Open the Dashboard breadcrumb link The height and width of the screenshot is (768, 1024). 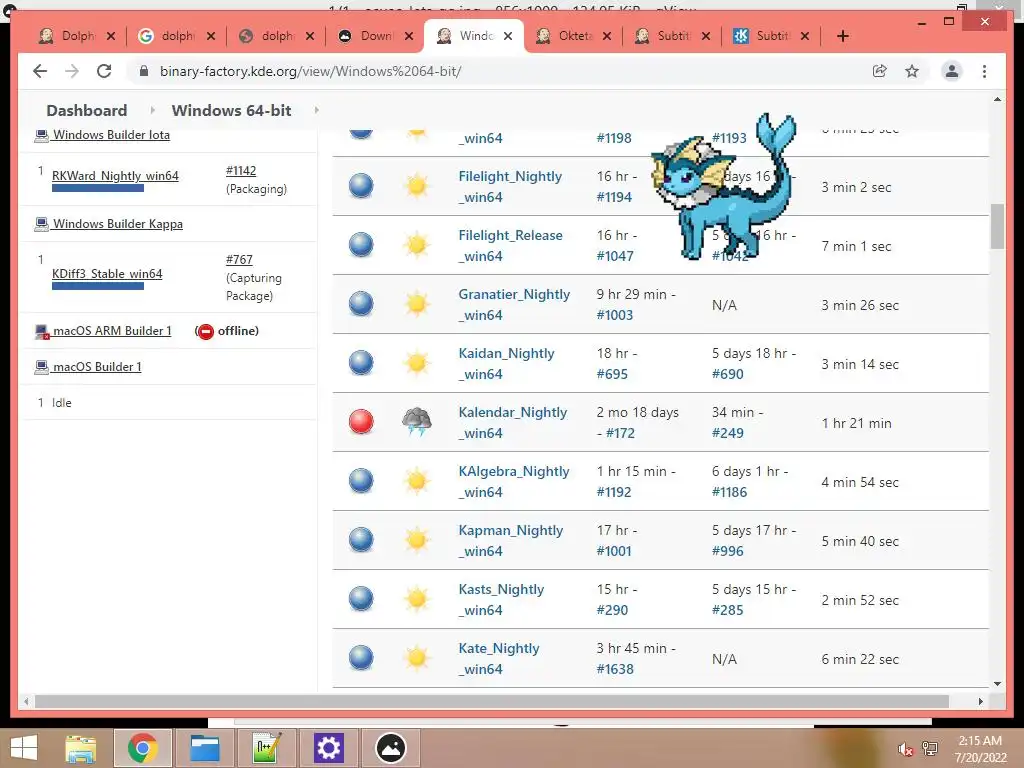tap(87, 110)
